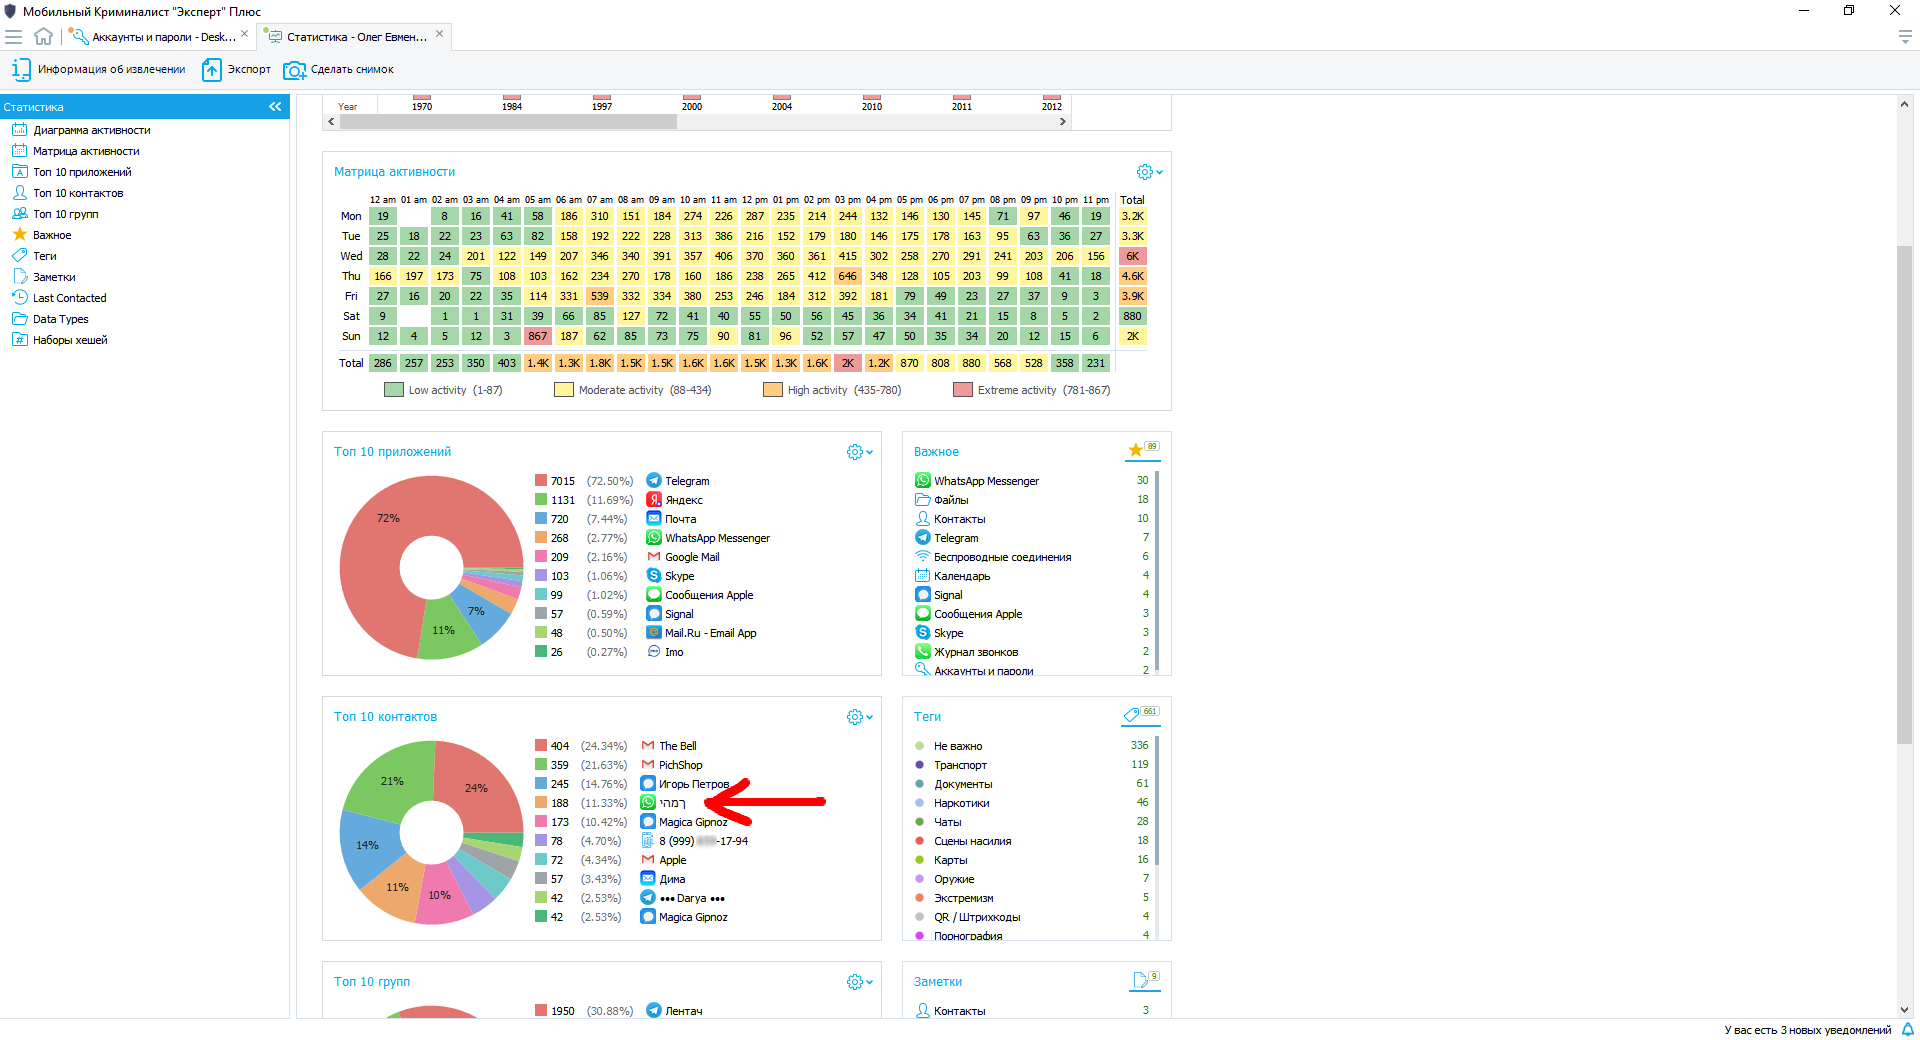Click the Extreme activity red legend swatch

963,390
